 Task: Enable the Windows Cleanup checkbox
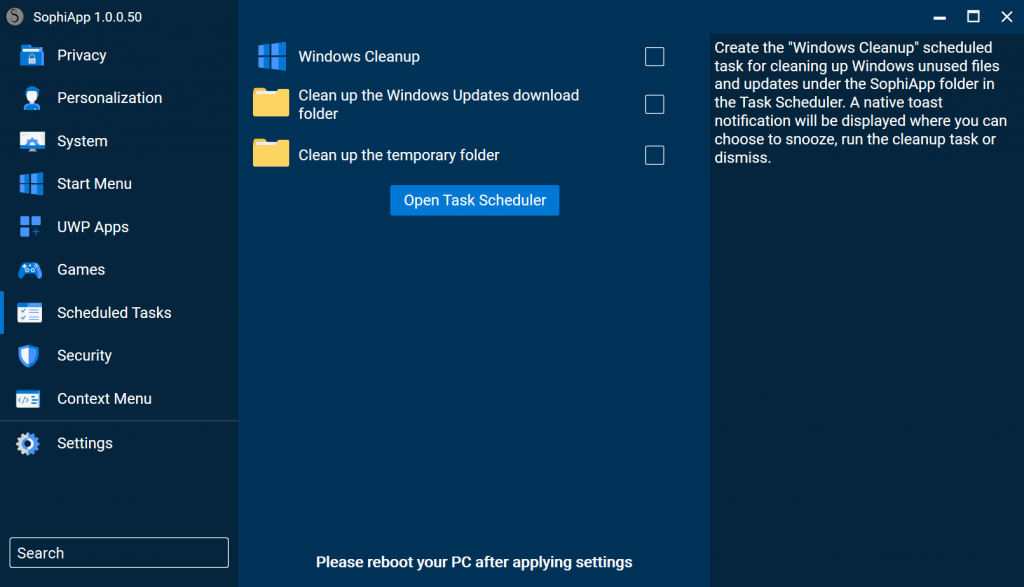(x=654, y=57)
